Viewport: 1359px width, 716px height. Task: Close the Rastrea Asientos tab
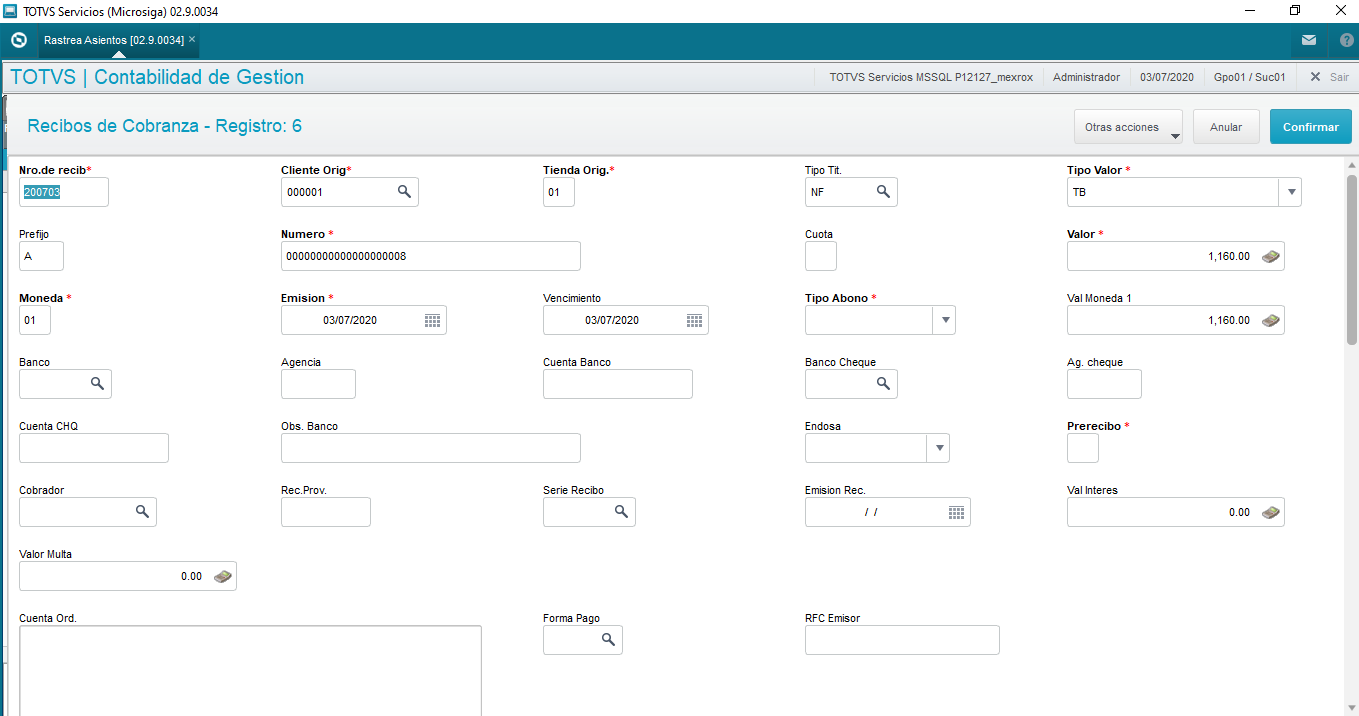tap(192, 39)
